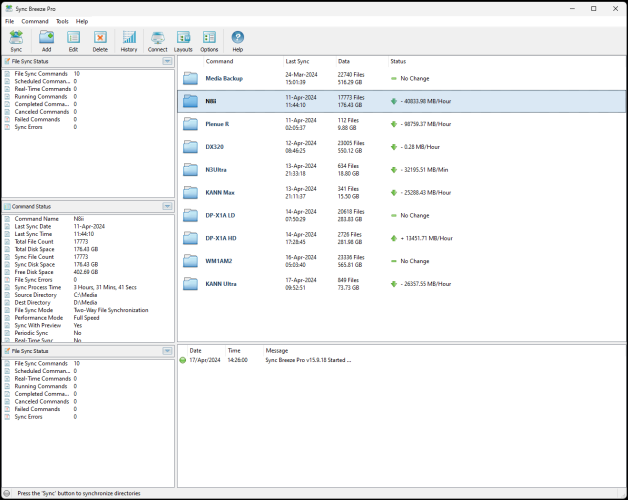628x500 pixels.
Task: Open the File menu
Action: click(x=10, y=21)
